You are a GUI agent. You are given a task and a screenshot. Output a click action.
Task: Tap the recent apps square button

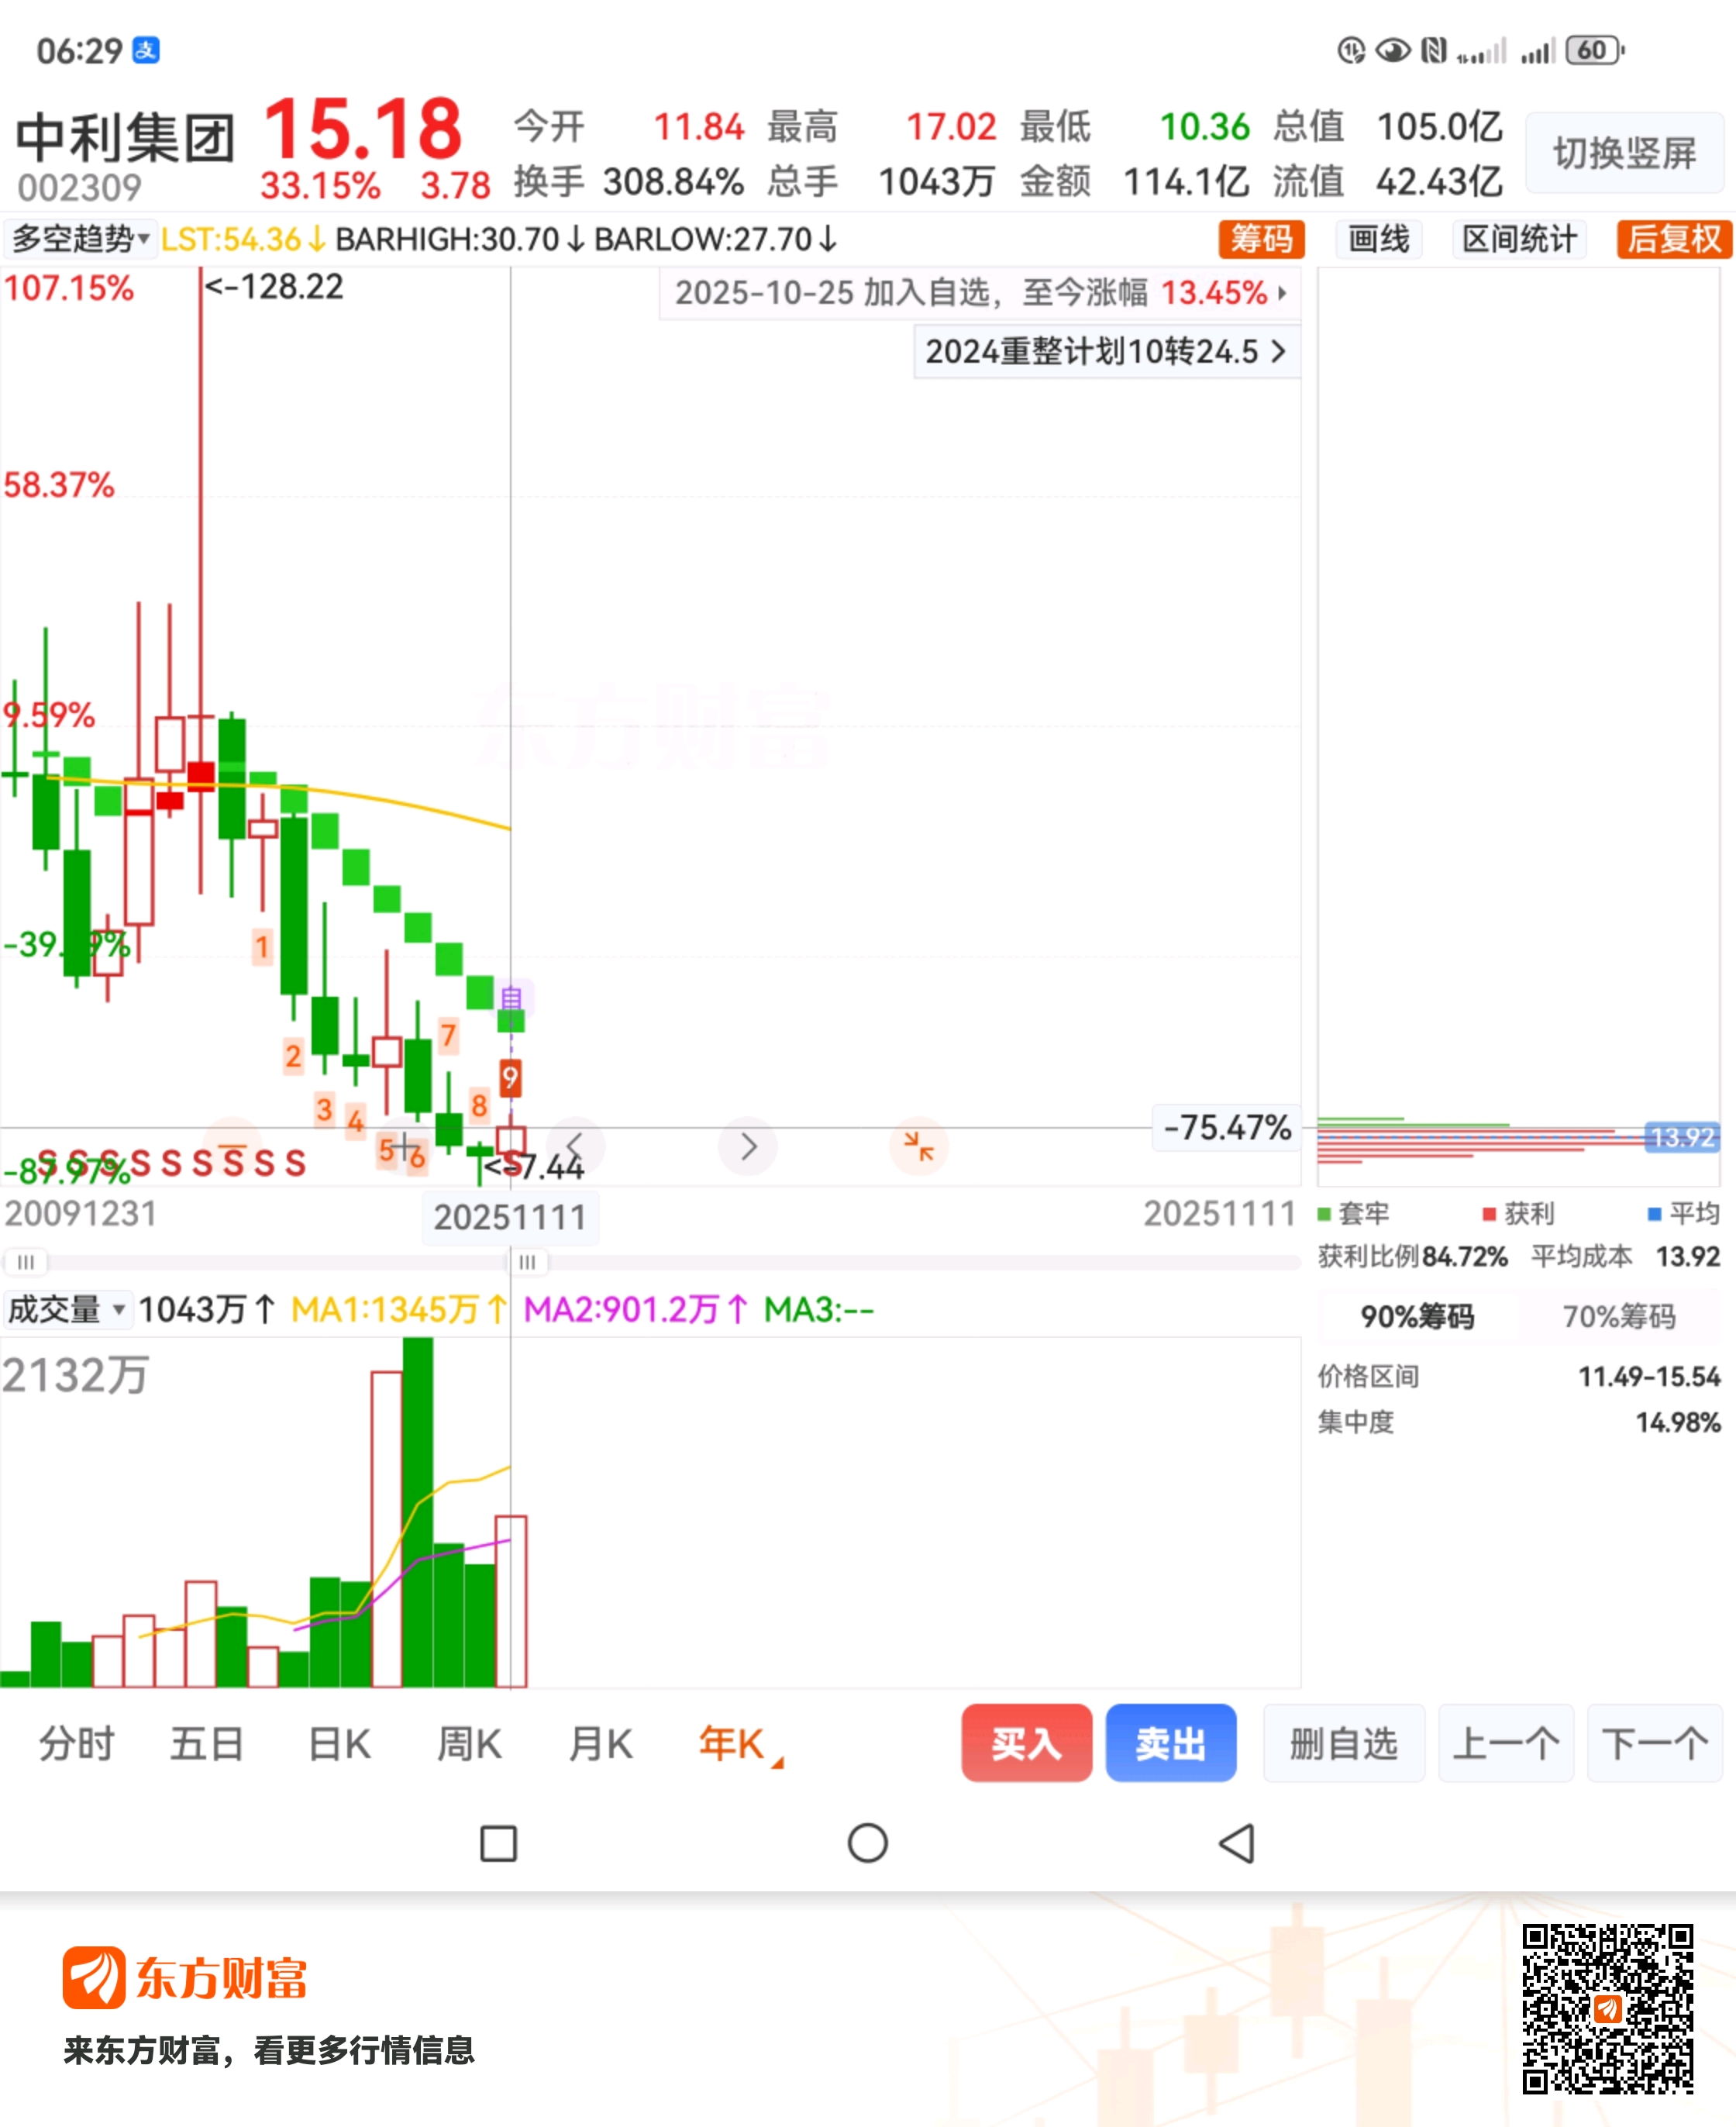pos(498,1843)
